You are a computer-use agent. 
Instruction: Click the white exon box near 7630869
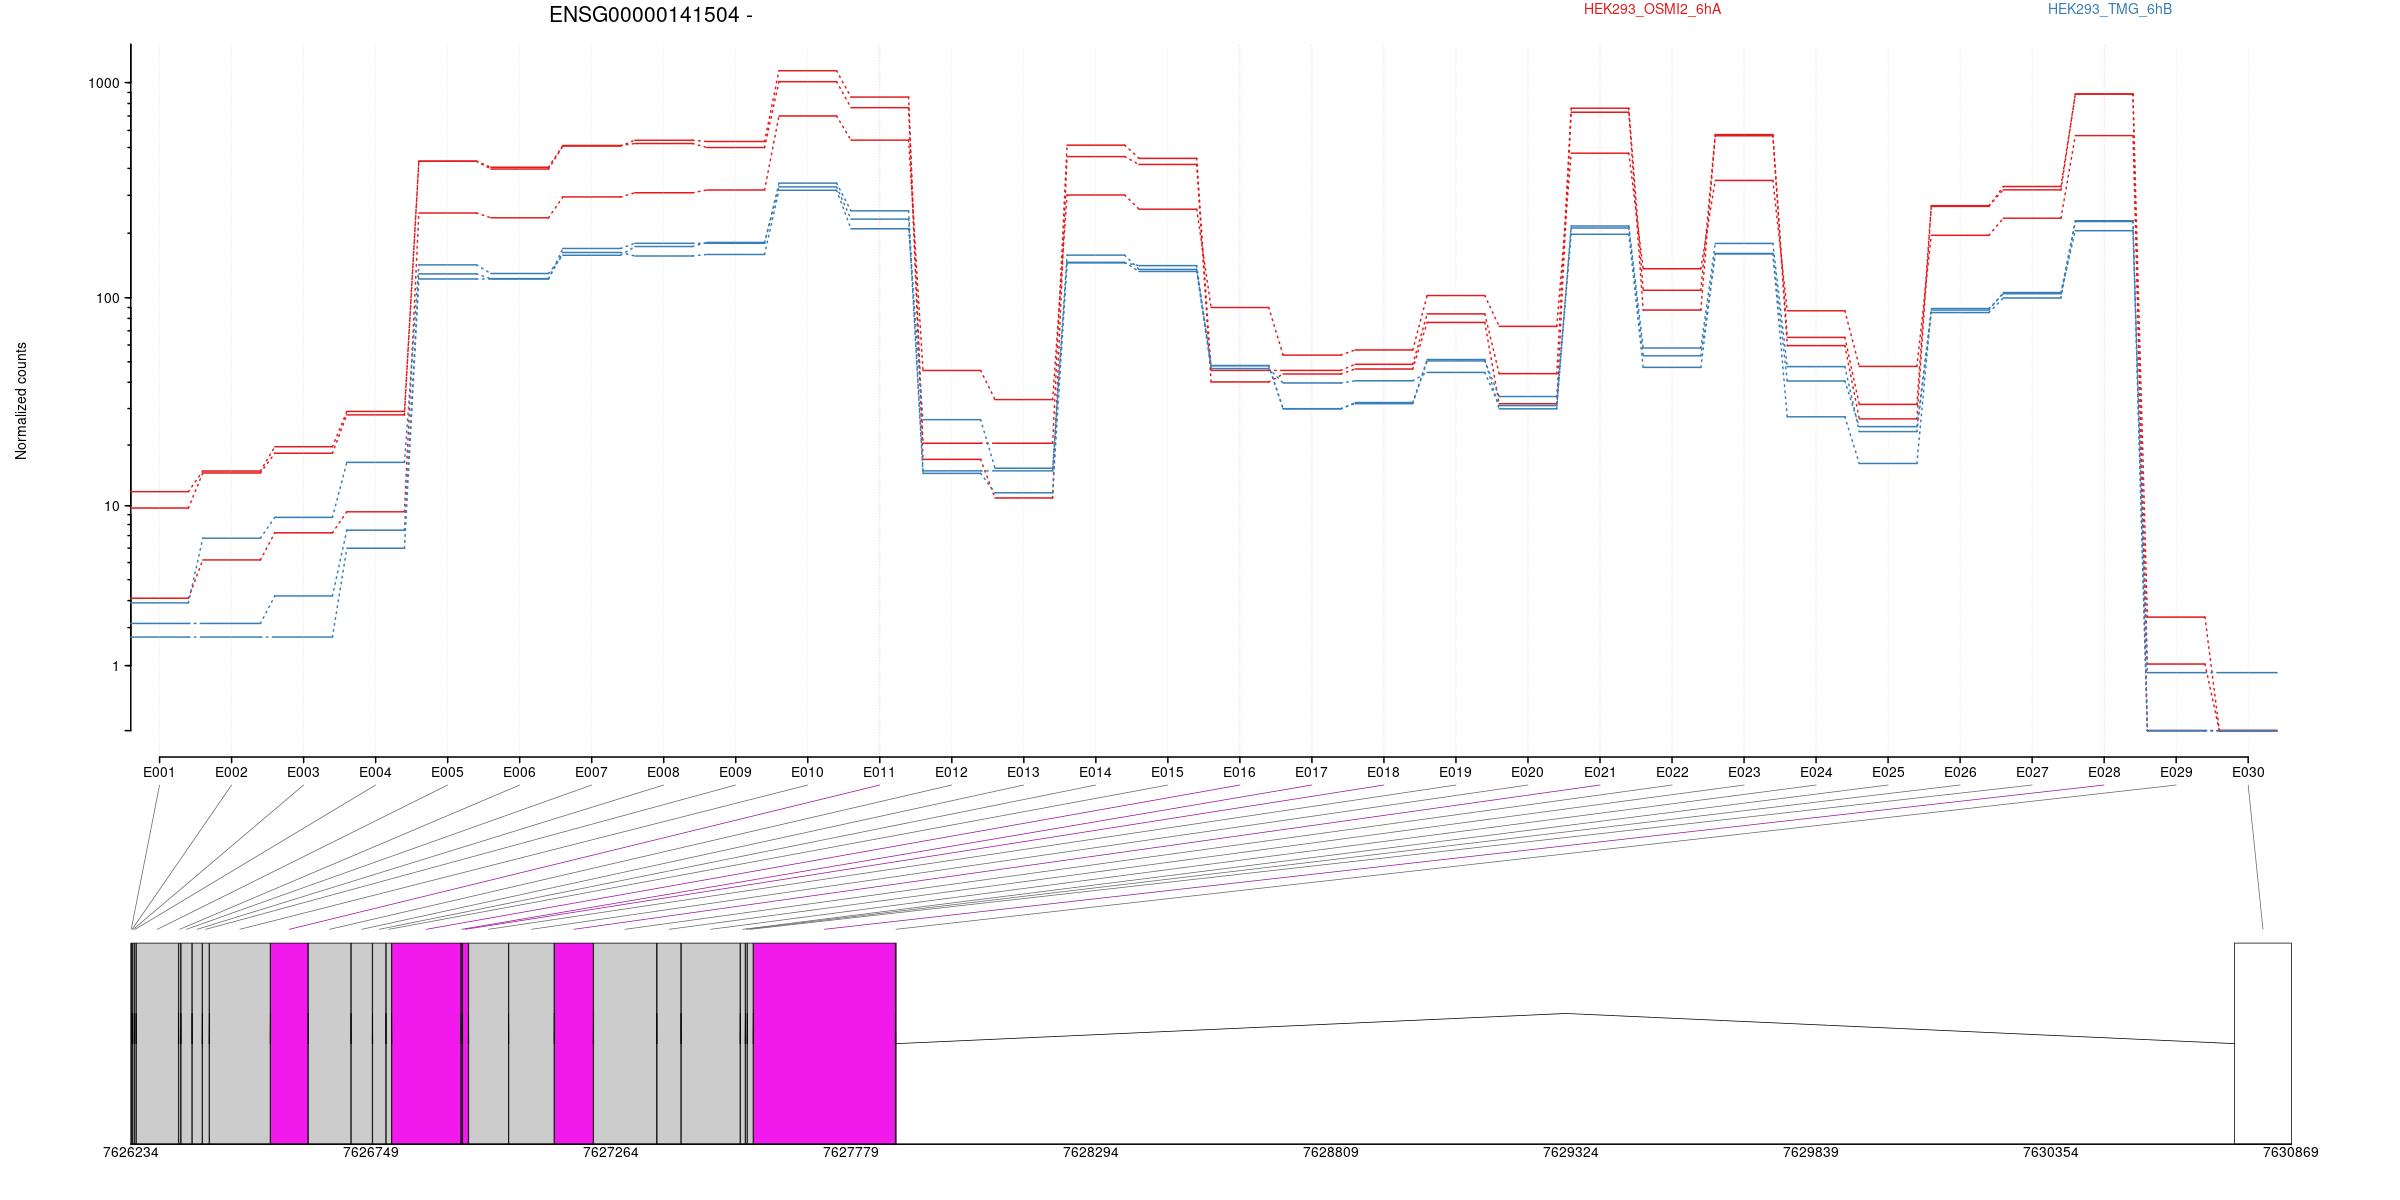pos(2263,1043)
